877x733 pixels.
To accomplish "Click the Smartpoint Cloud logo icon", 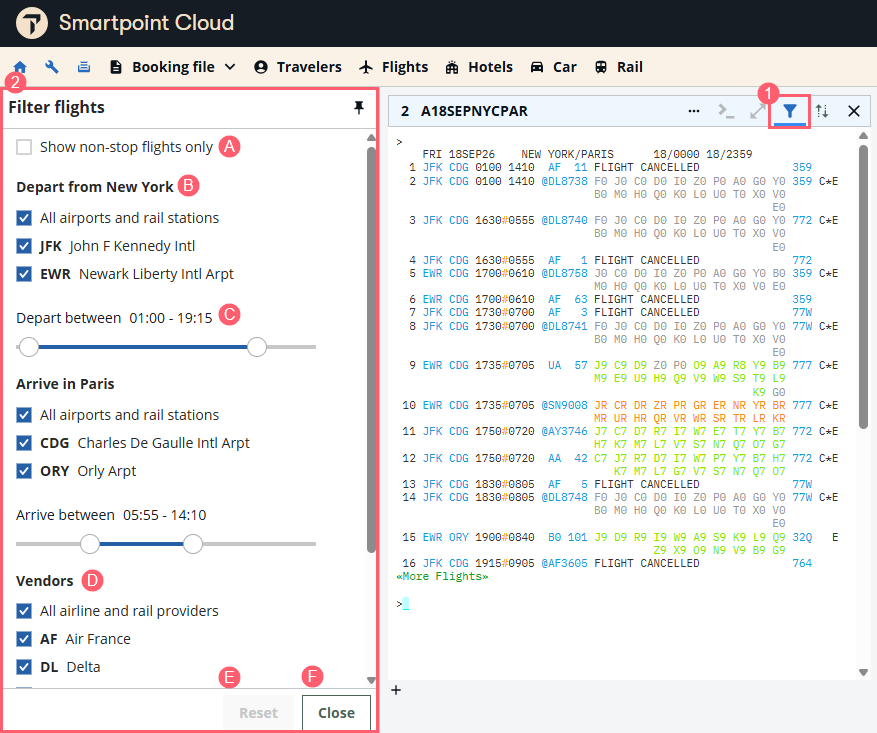I will 32,23.
